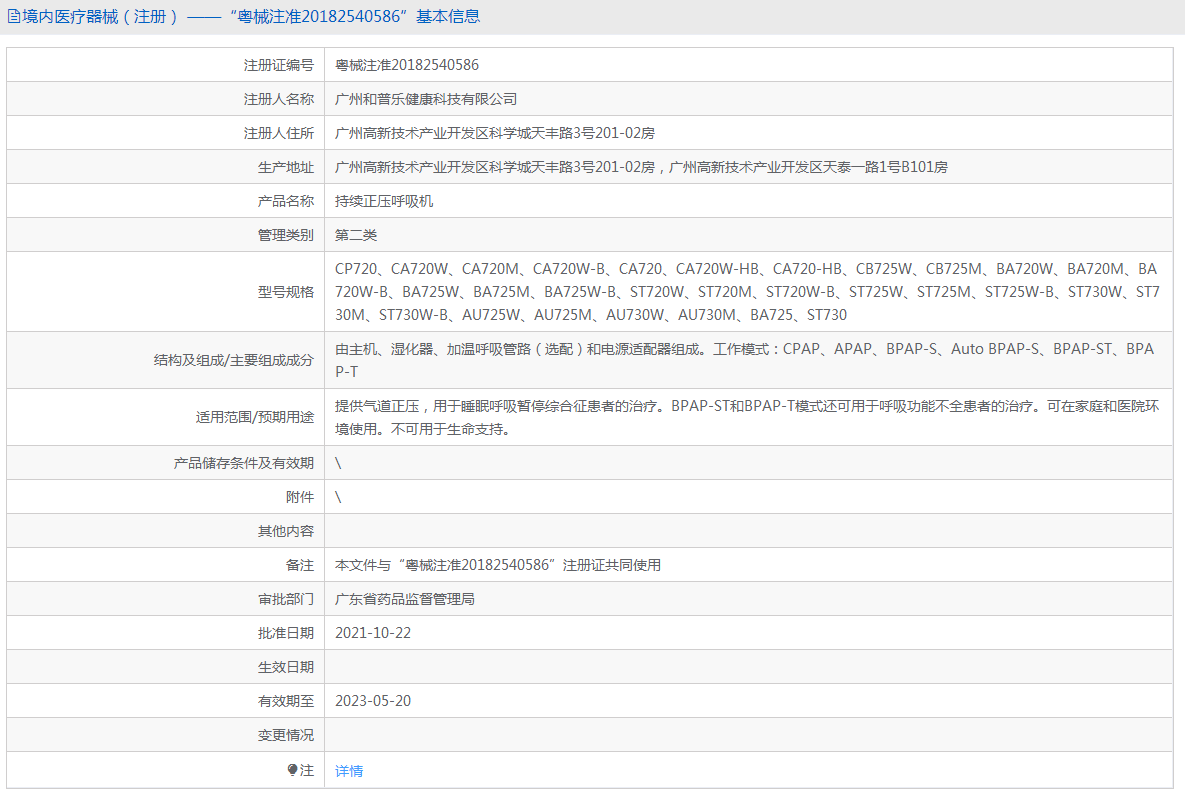Viewport: 1185px width, 794px height.
Task: Open the 详情 link
Action: (347, 770)
